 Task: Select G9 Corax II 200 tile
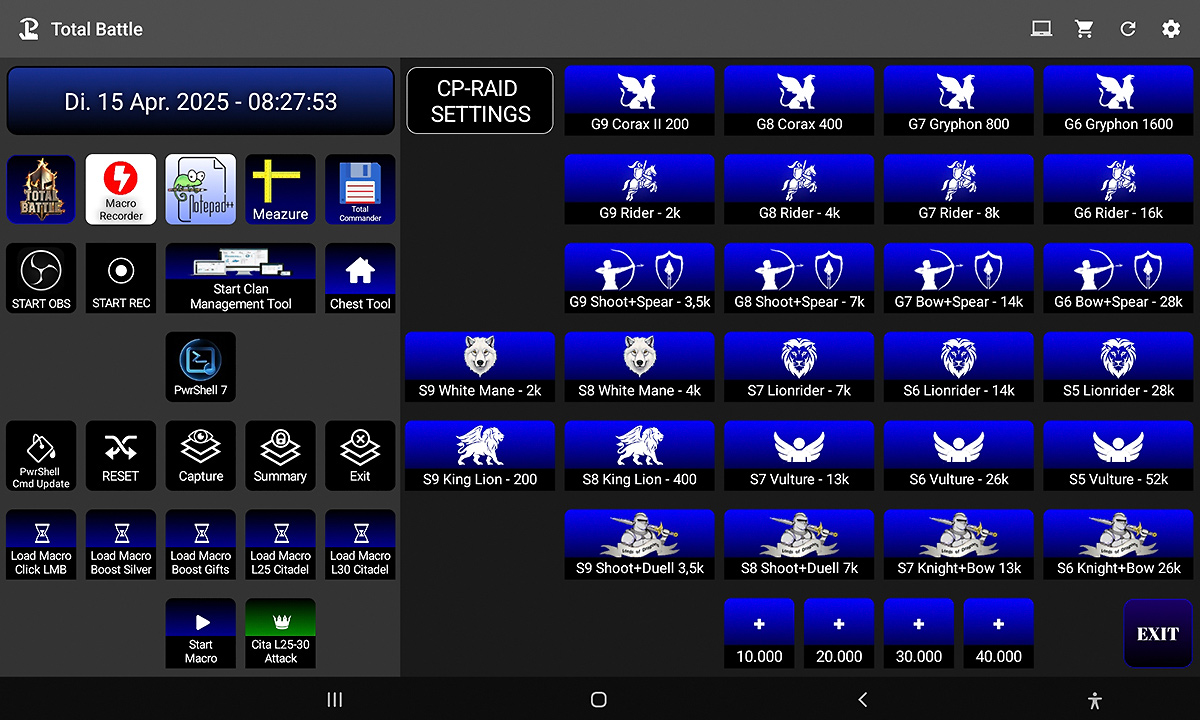click(x=640, y=101)
